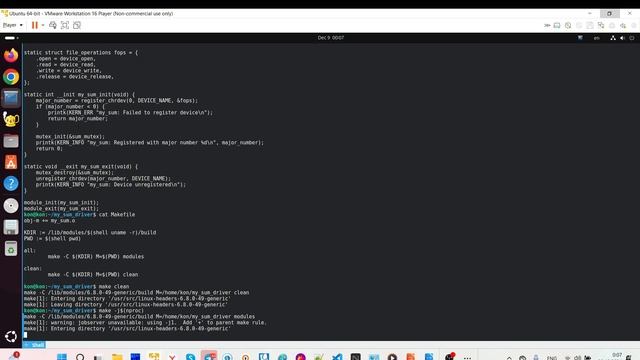The width and height of the screenshot is (640, 360).
Task: Open the Player menu in VMware
Action: point(13,25)
